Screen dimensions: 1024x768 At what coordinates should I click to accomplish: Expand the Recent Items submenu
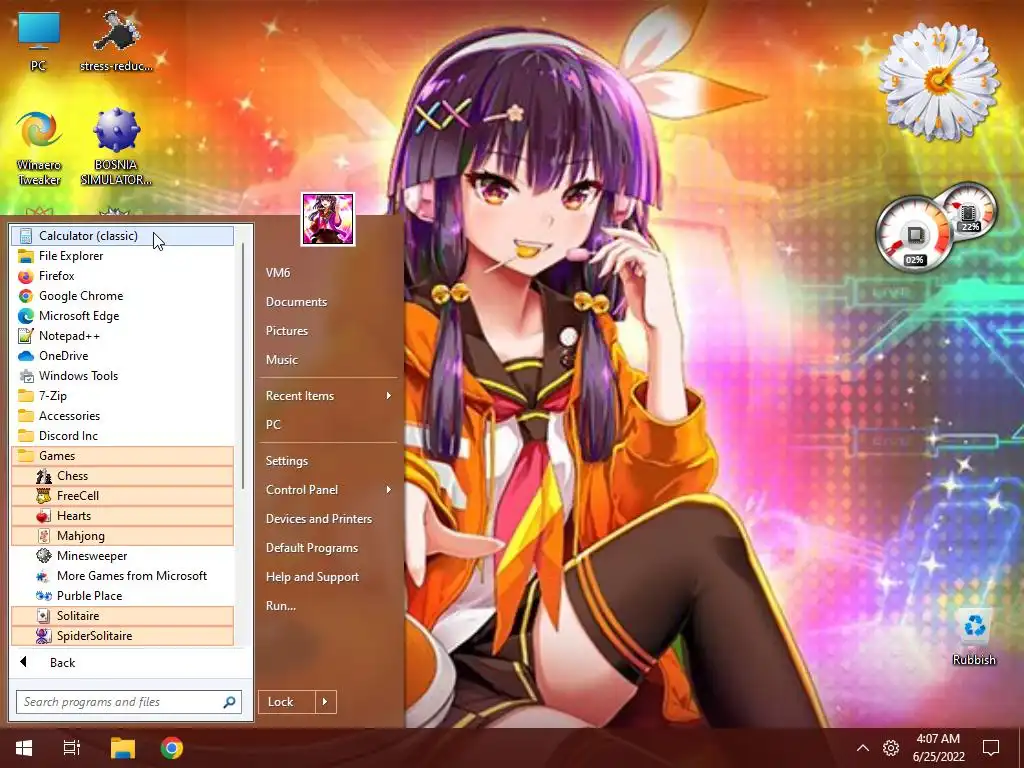click(328, 396)
